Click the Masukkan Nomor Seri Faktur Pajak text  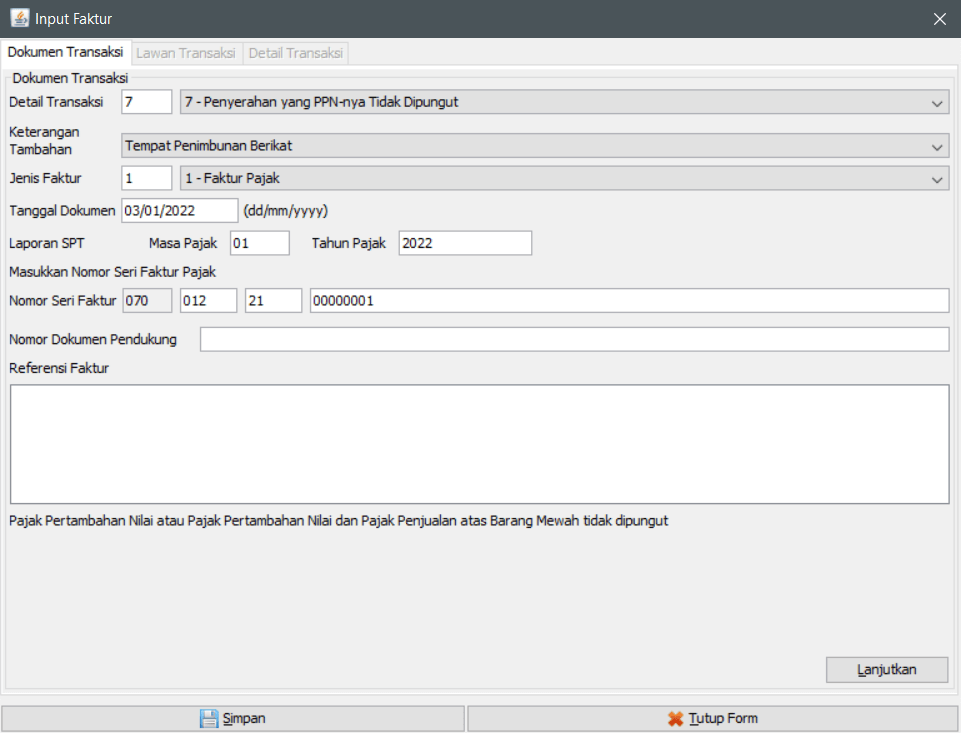click(x=113, y=272)
